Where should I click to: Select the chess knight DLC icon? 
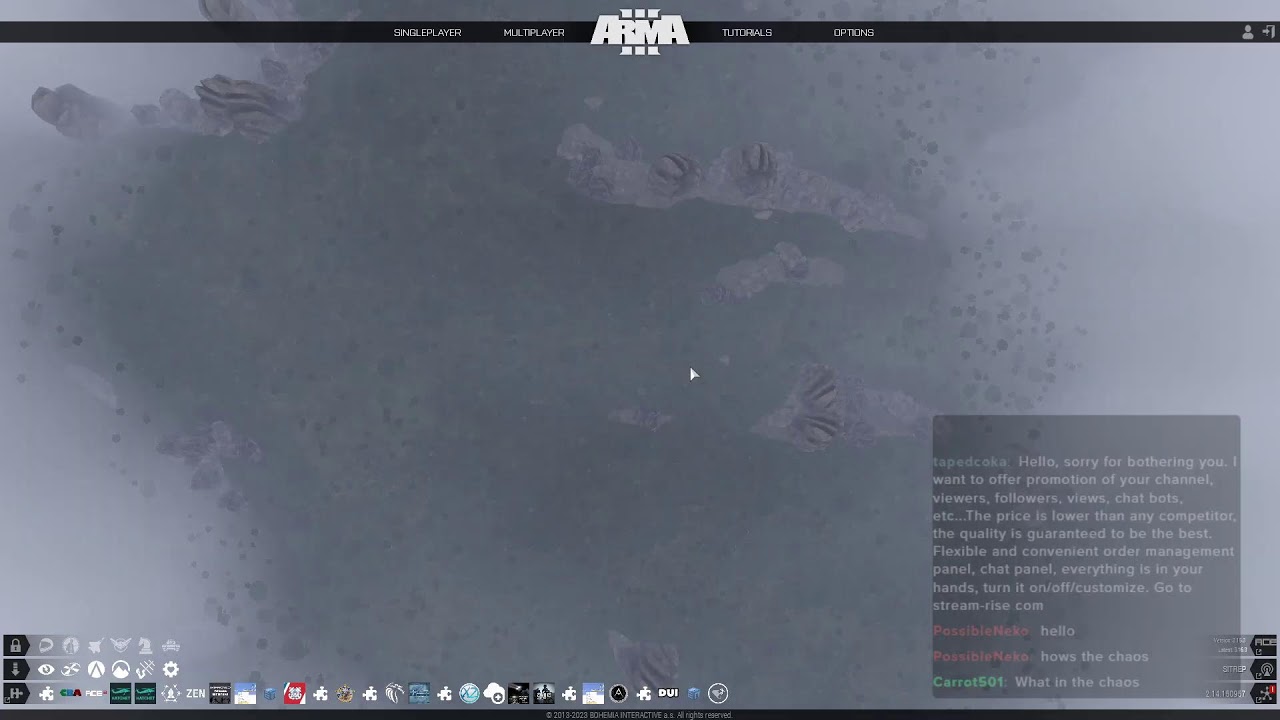(145, 646)
